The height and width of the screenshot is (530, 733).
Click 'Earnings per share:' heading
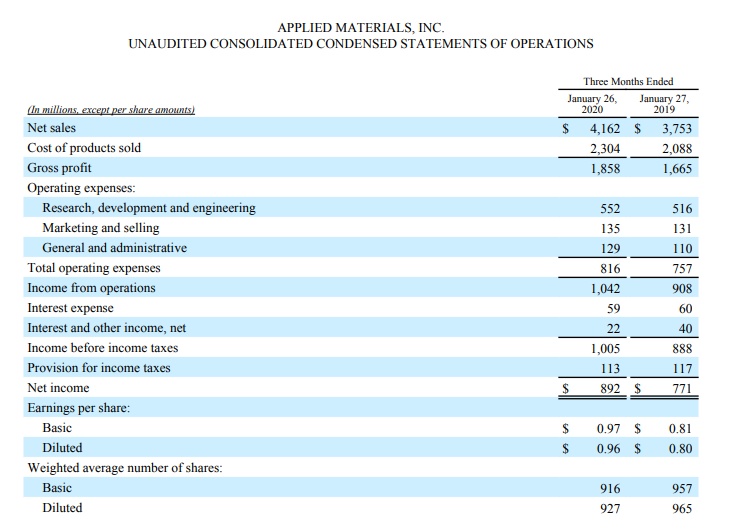click(79, 408)
